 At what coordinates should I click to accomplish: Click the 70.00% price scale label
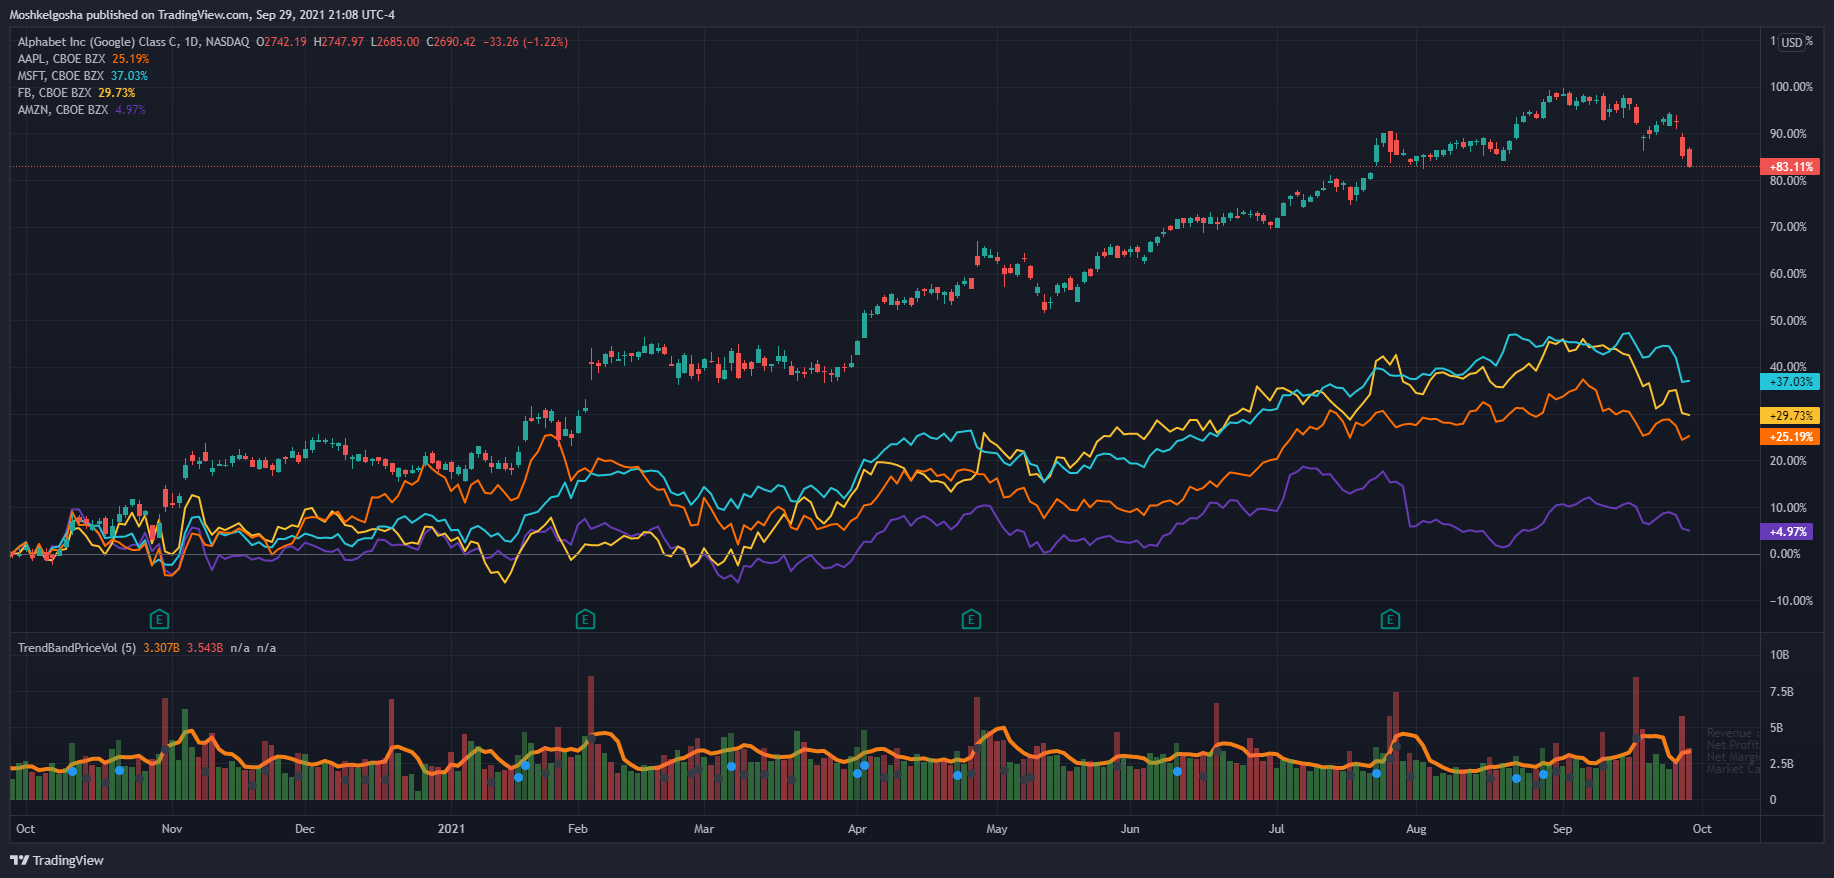(1789, 227)
